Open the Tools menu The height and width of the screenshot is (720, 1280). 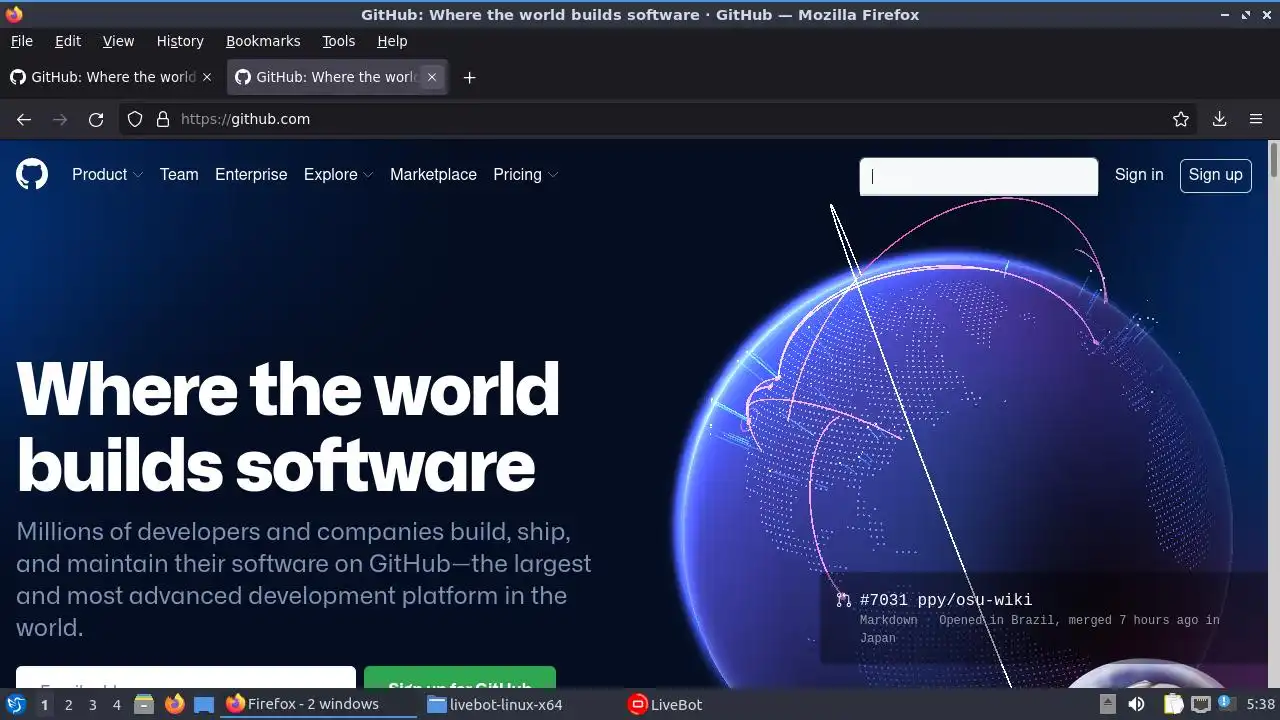point(338,41)
